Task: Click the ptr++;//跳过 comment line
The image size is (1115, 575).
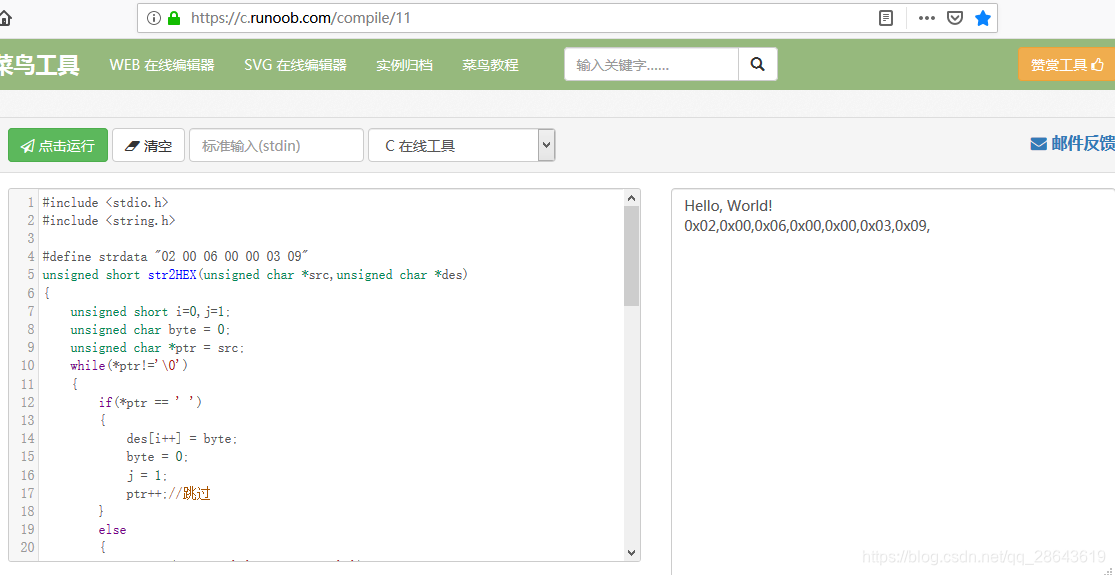Action: point(169,493)
